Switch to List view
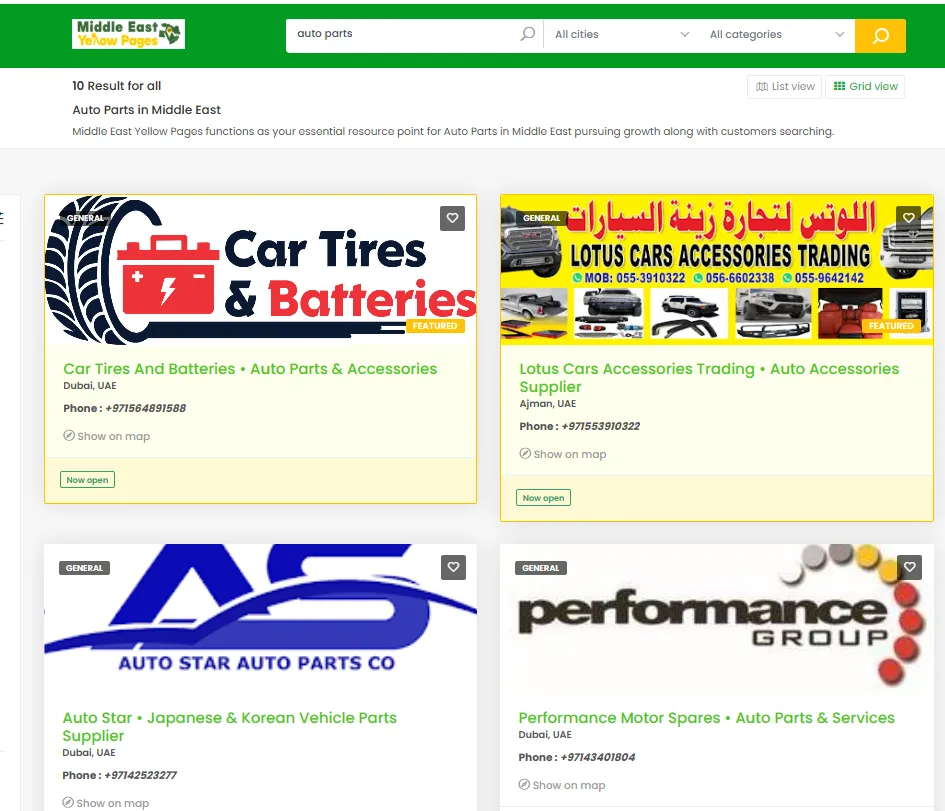This screenshot has height=811, width=945. (785, 87)
